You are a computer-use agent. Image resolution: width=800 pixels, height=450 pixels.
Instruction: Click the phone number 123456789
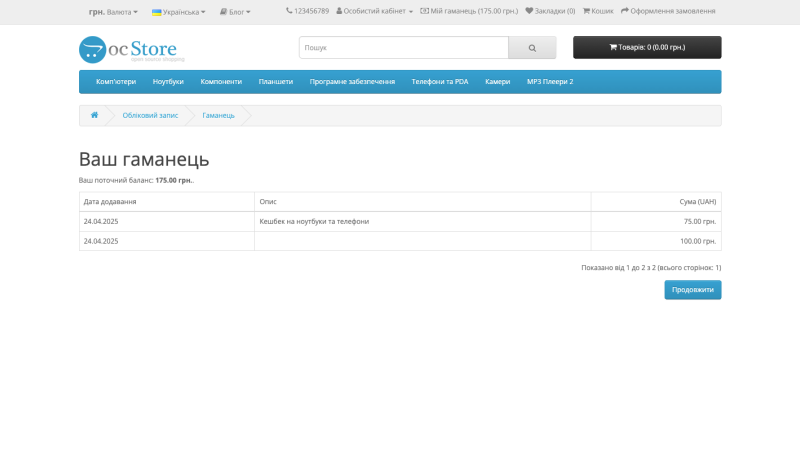point(307,11)
